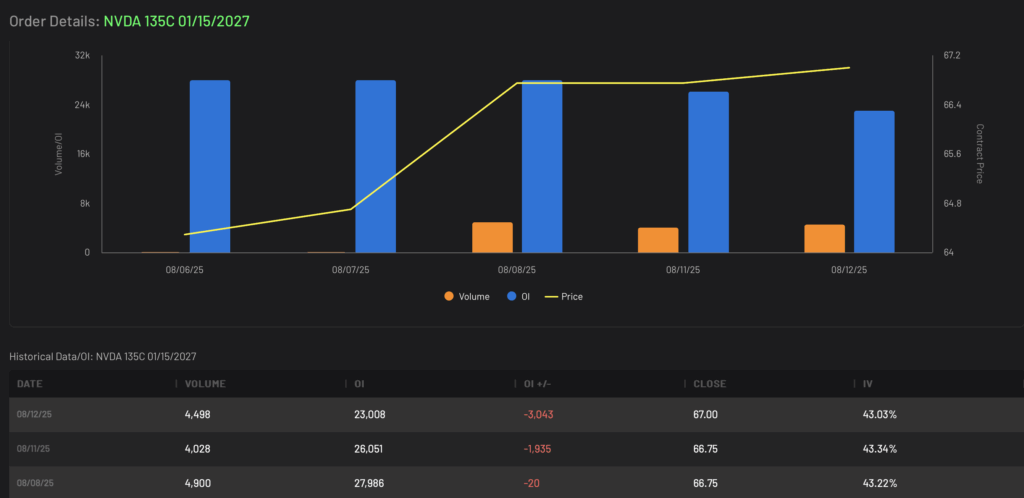
Task: Select the blue OI bar for 08/07/25
Action: click(376, 166)
